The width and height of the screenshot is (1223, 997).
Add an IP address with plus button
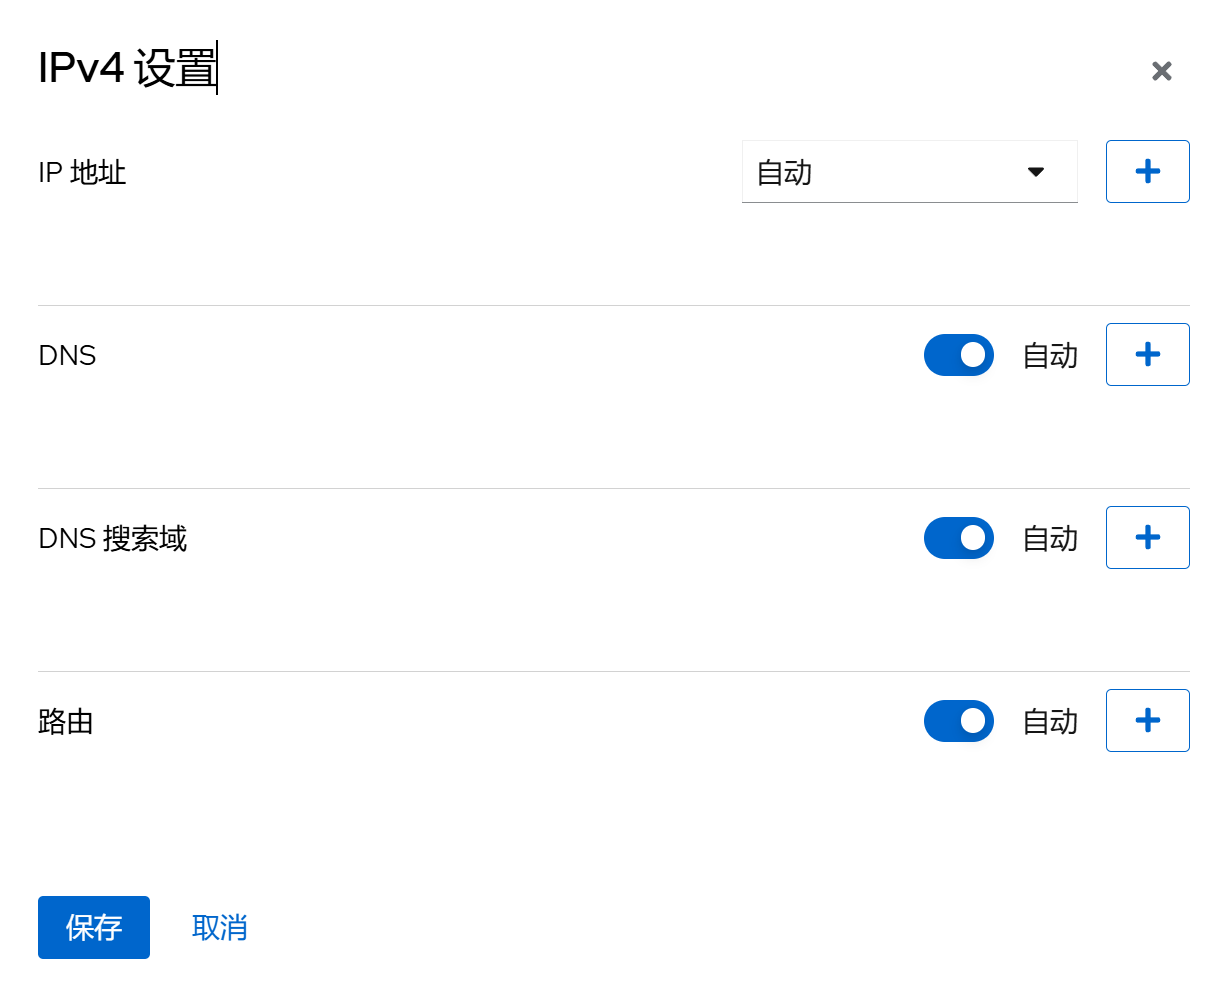point(1147,172)
